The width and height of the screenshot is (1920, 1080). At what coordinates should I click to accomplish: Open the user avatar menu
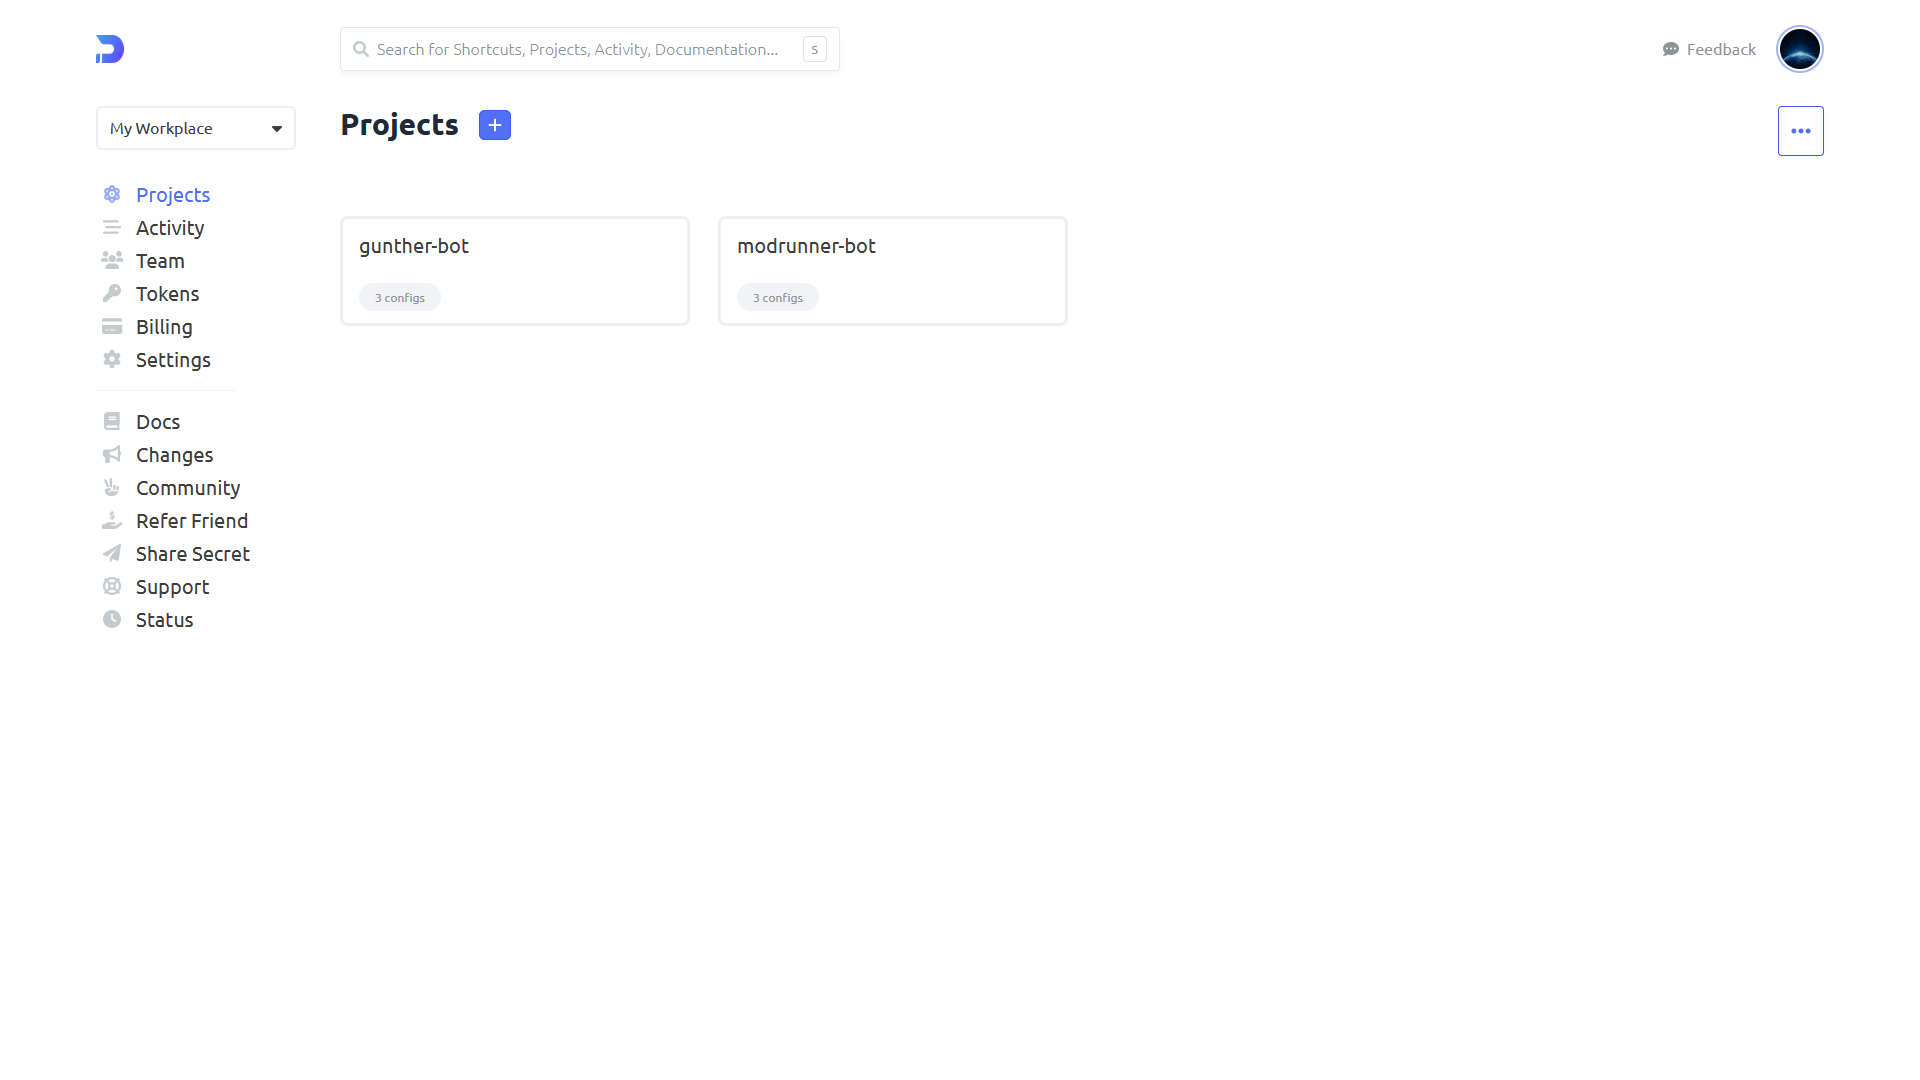pos(1799,48)
